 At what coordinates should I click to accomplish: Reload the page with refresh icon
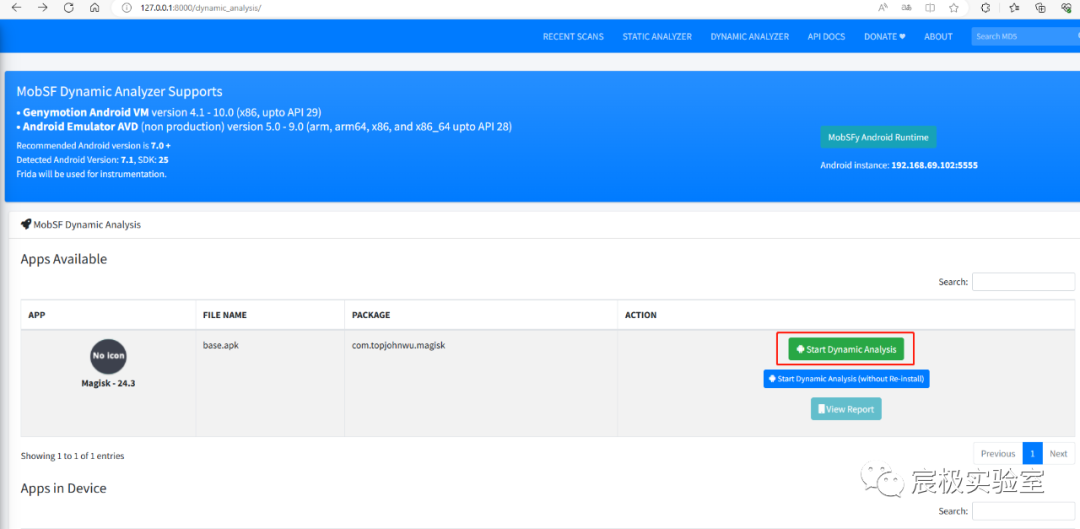68,8
